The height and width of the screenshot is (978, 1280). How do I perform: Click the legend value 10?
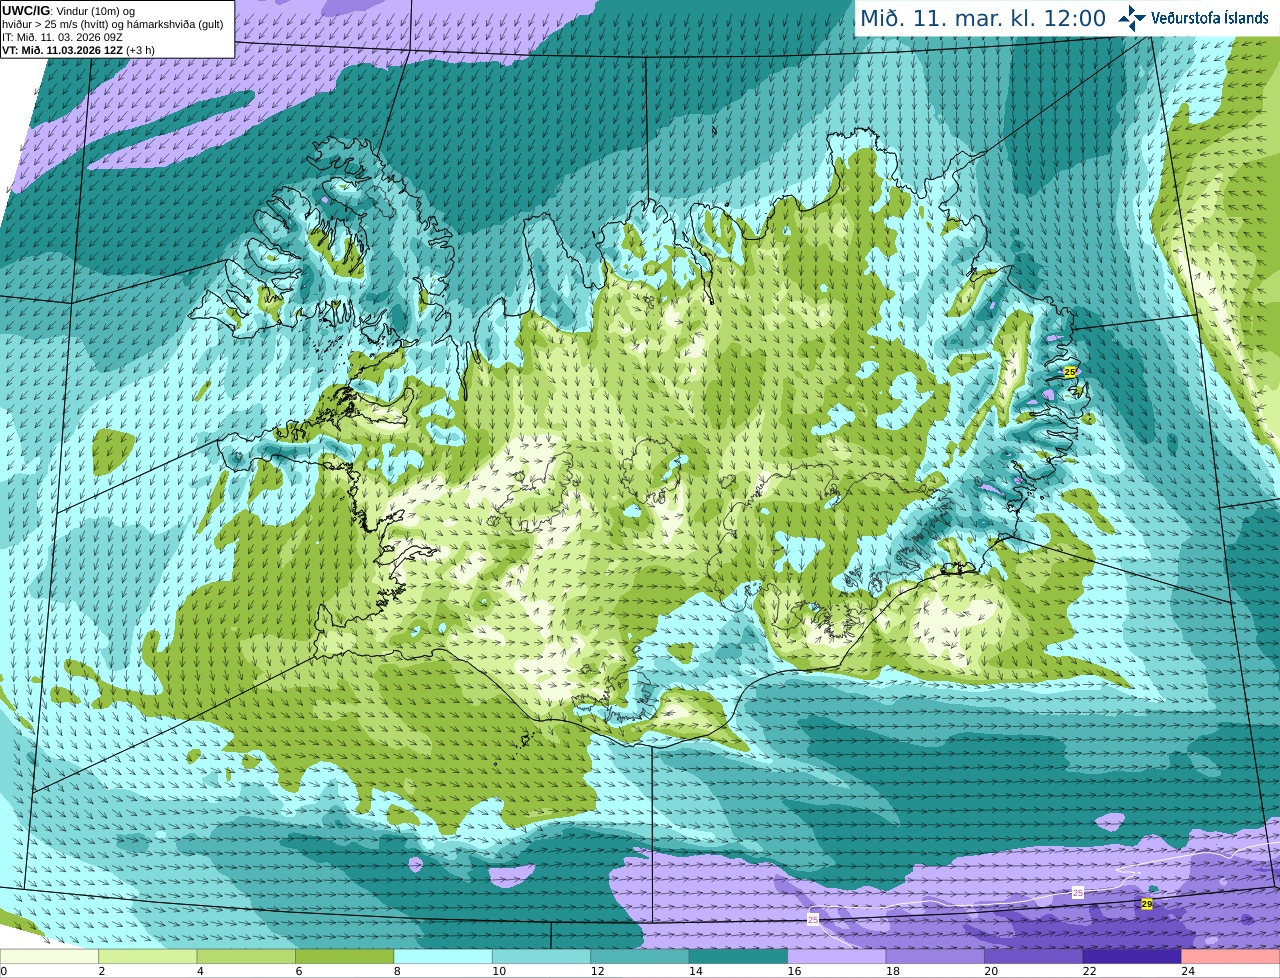coord(499,971)
